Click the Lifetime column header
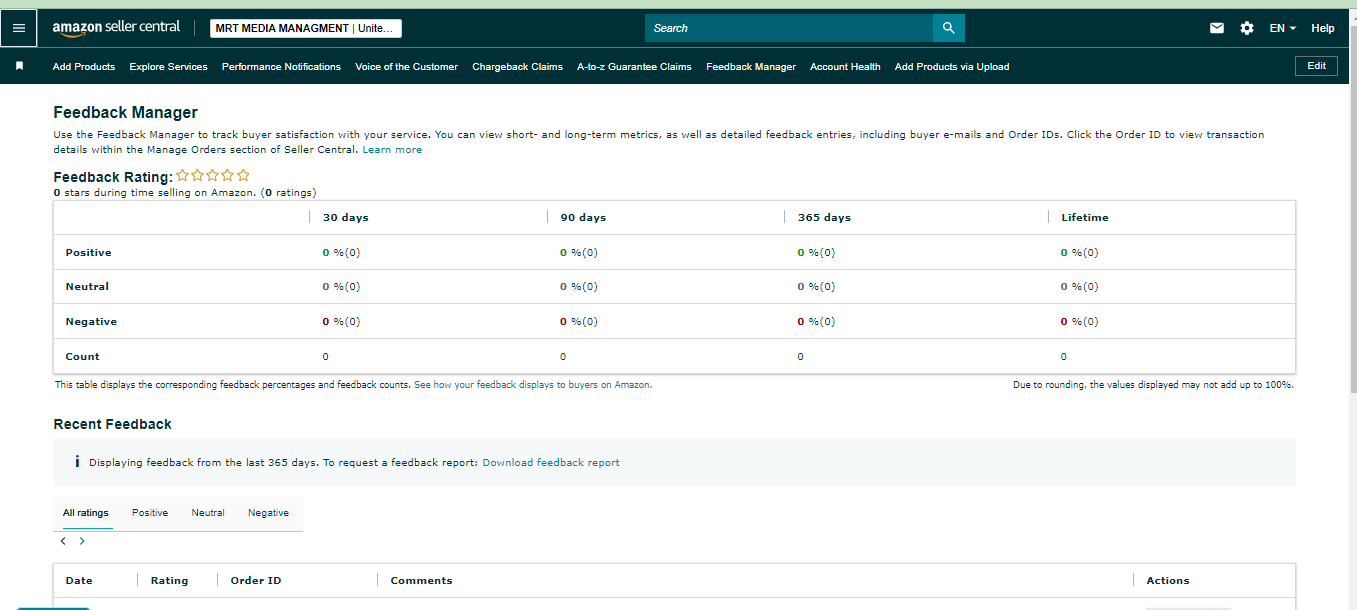This screenshot has height=610, width=1357. pyautogui.click(x=1085, y=217)
